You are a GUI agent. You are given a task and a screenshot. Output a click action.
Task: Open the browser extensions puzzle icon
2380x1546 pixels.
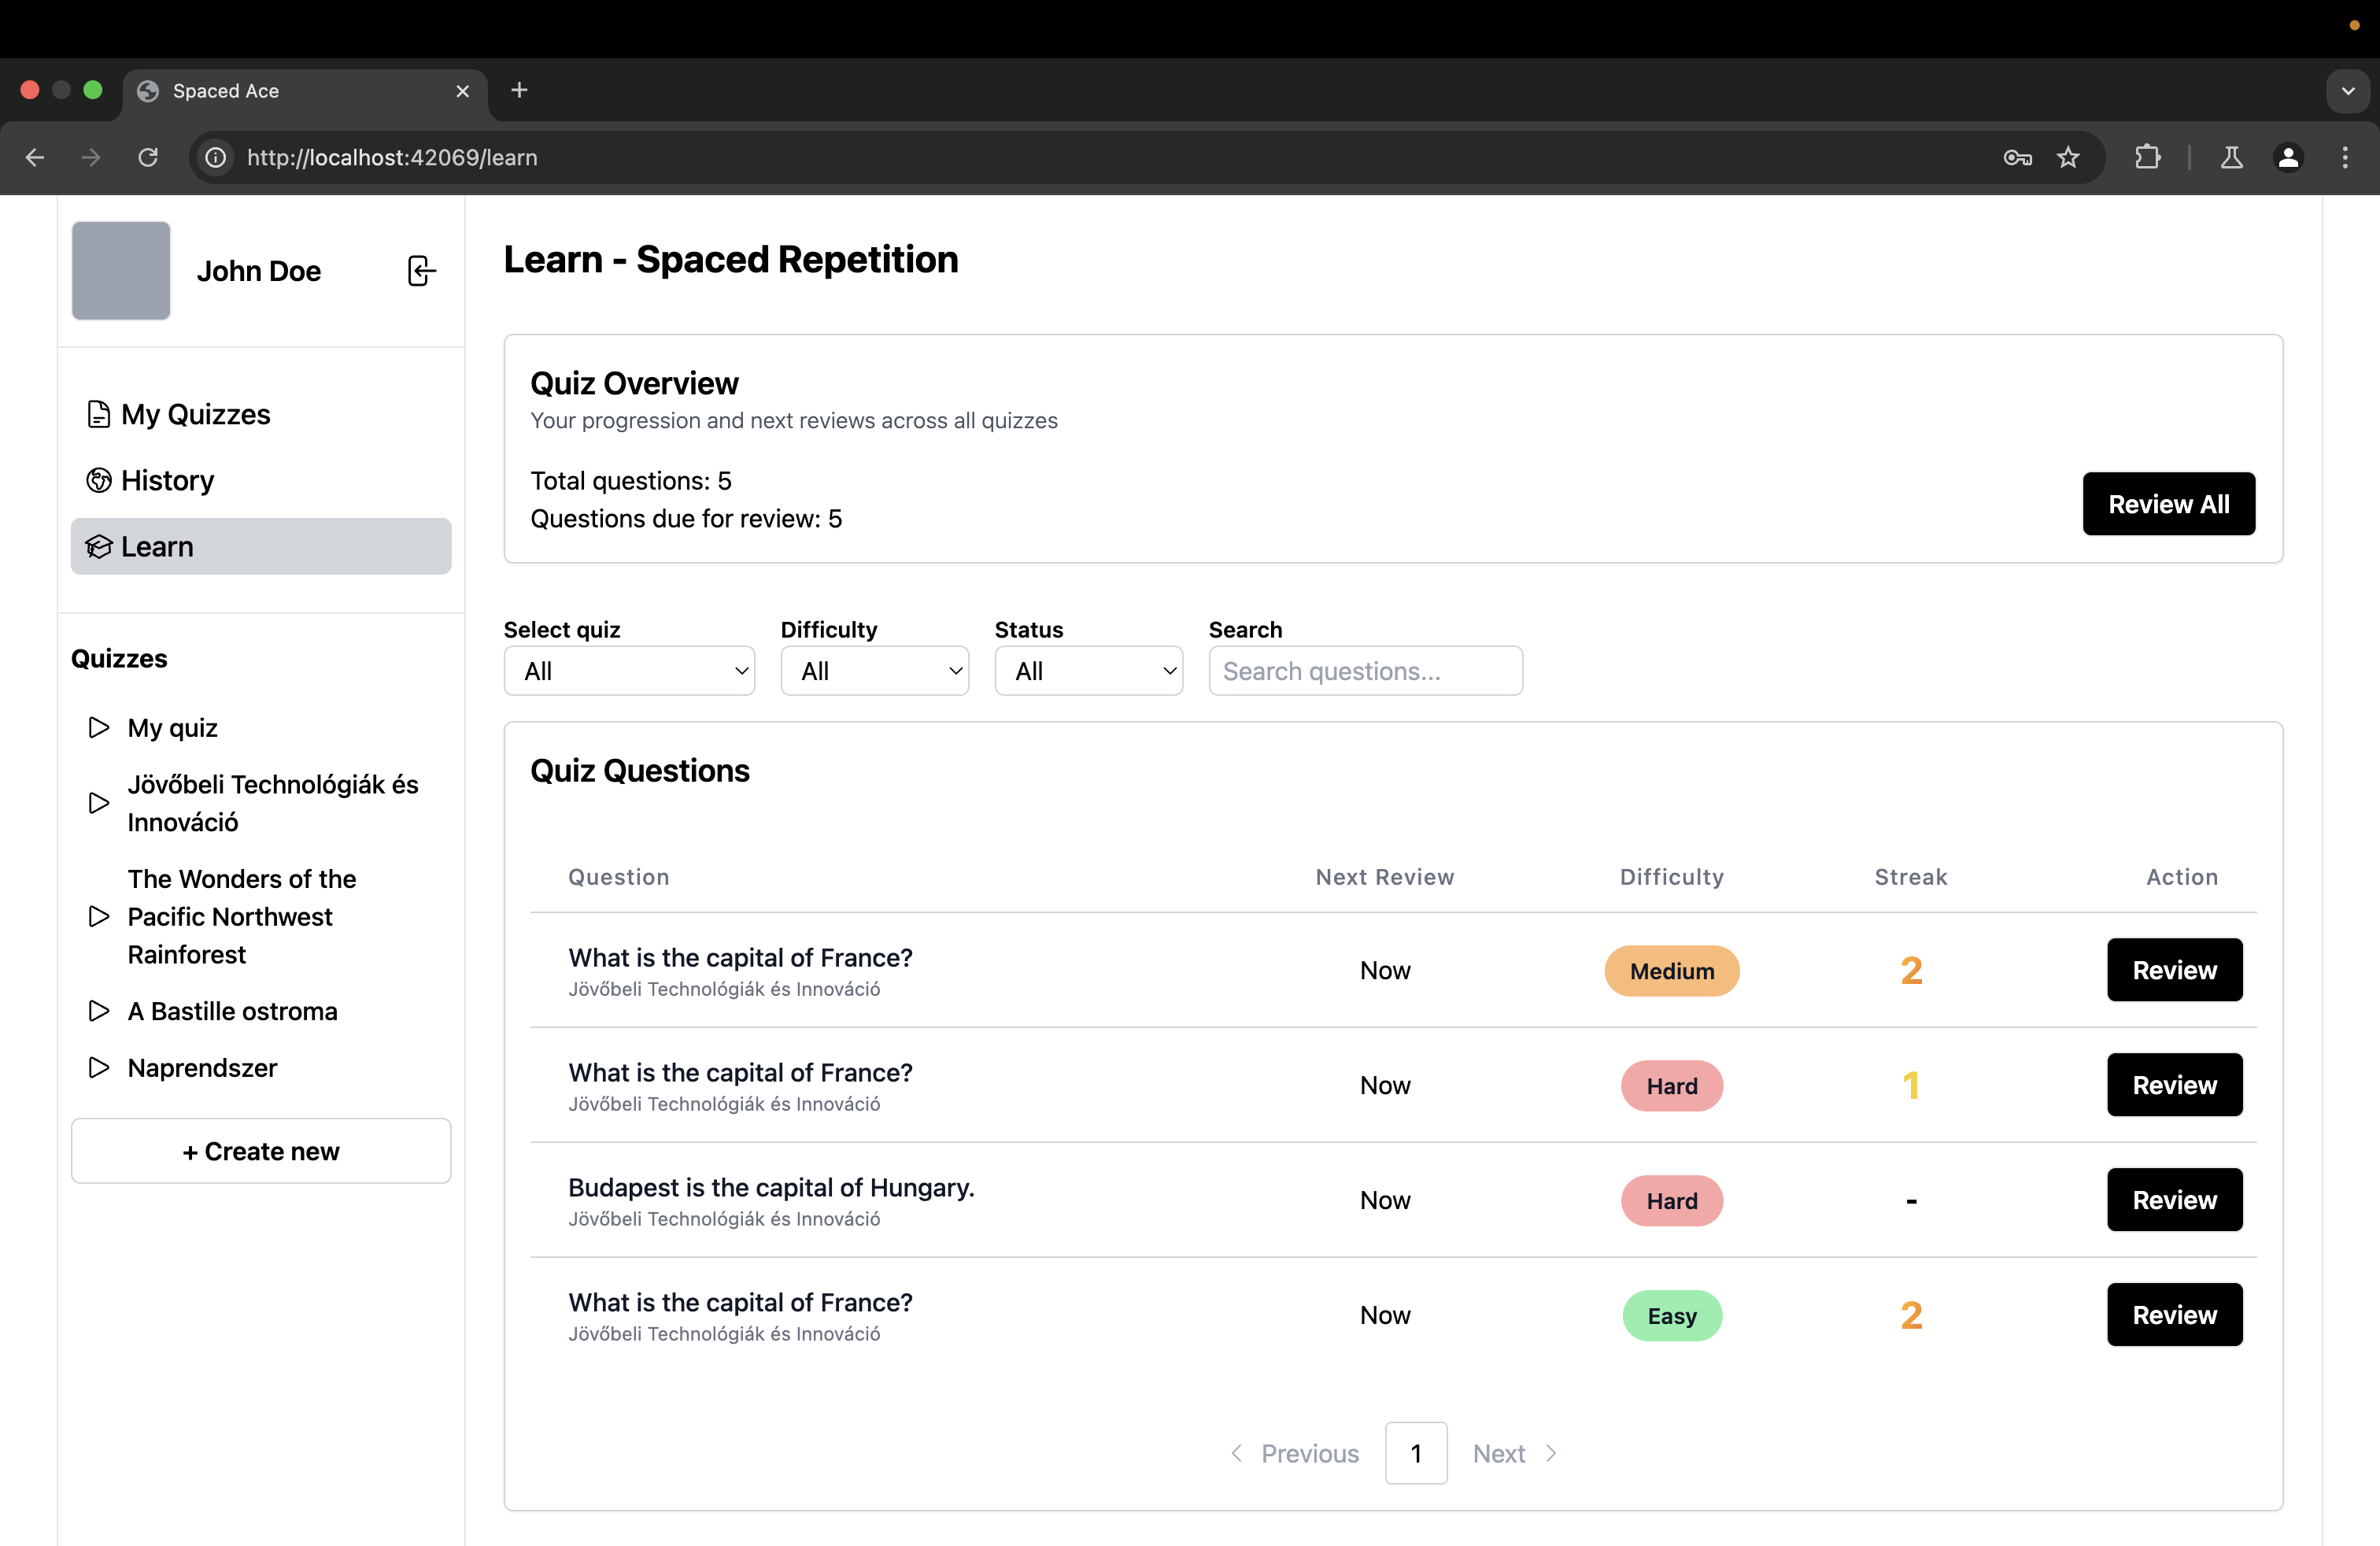pyautogui.click(x=2147, y=157)
